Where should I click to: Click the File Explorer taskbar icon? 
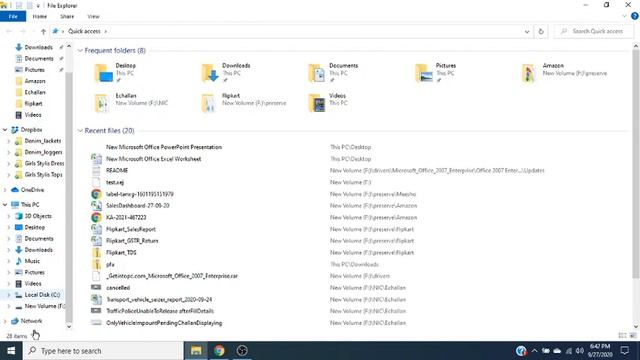pyautogui.click(x=196, y=351)
